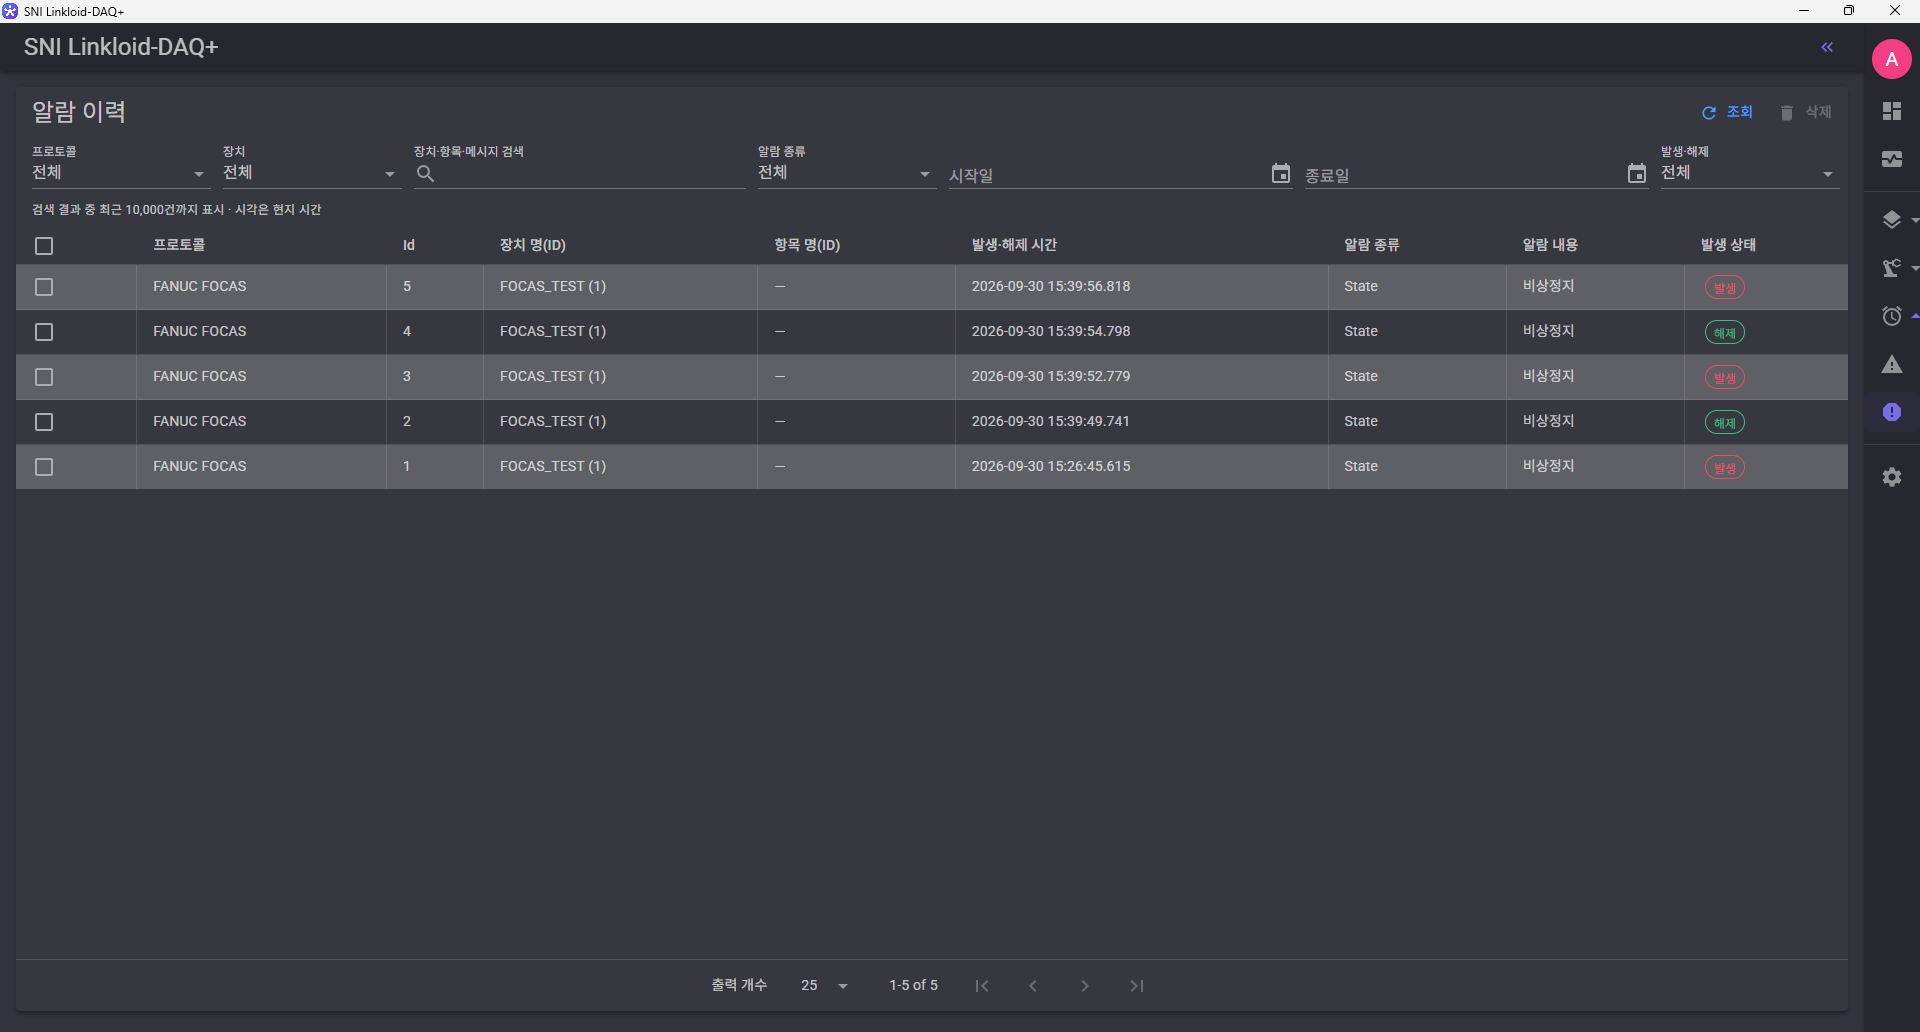Go to next page of results
The image size is (1920, 1032).
tap(1085, 986)
